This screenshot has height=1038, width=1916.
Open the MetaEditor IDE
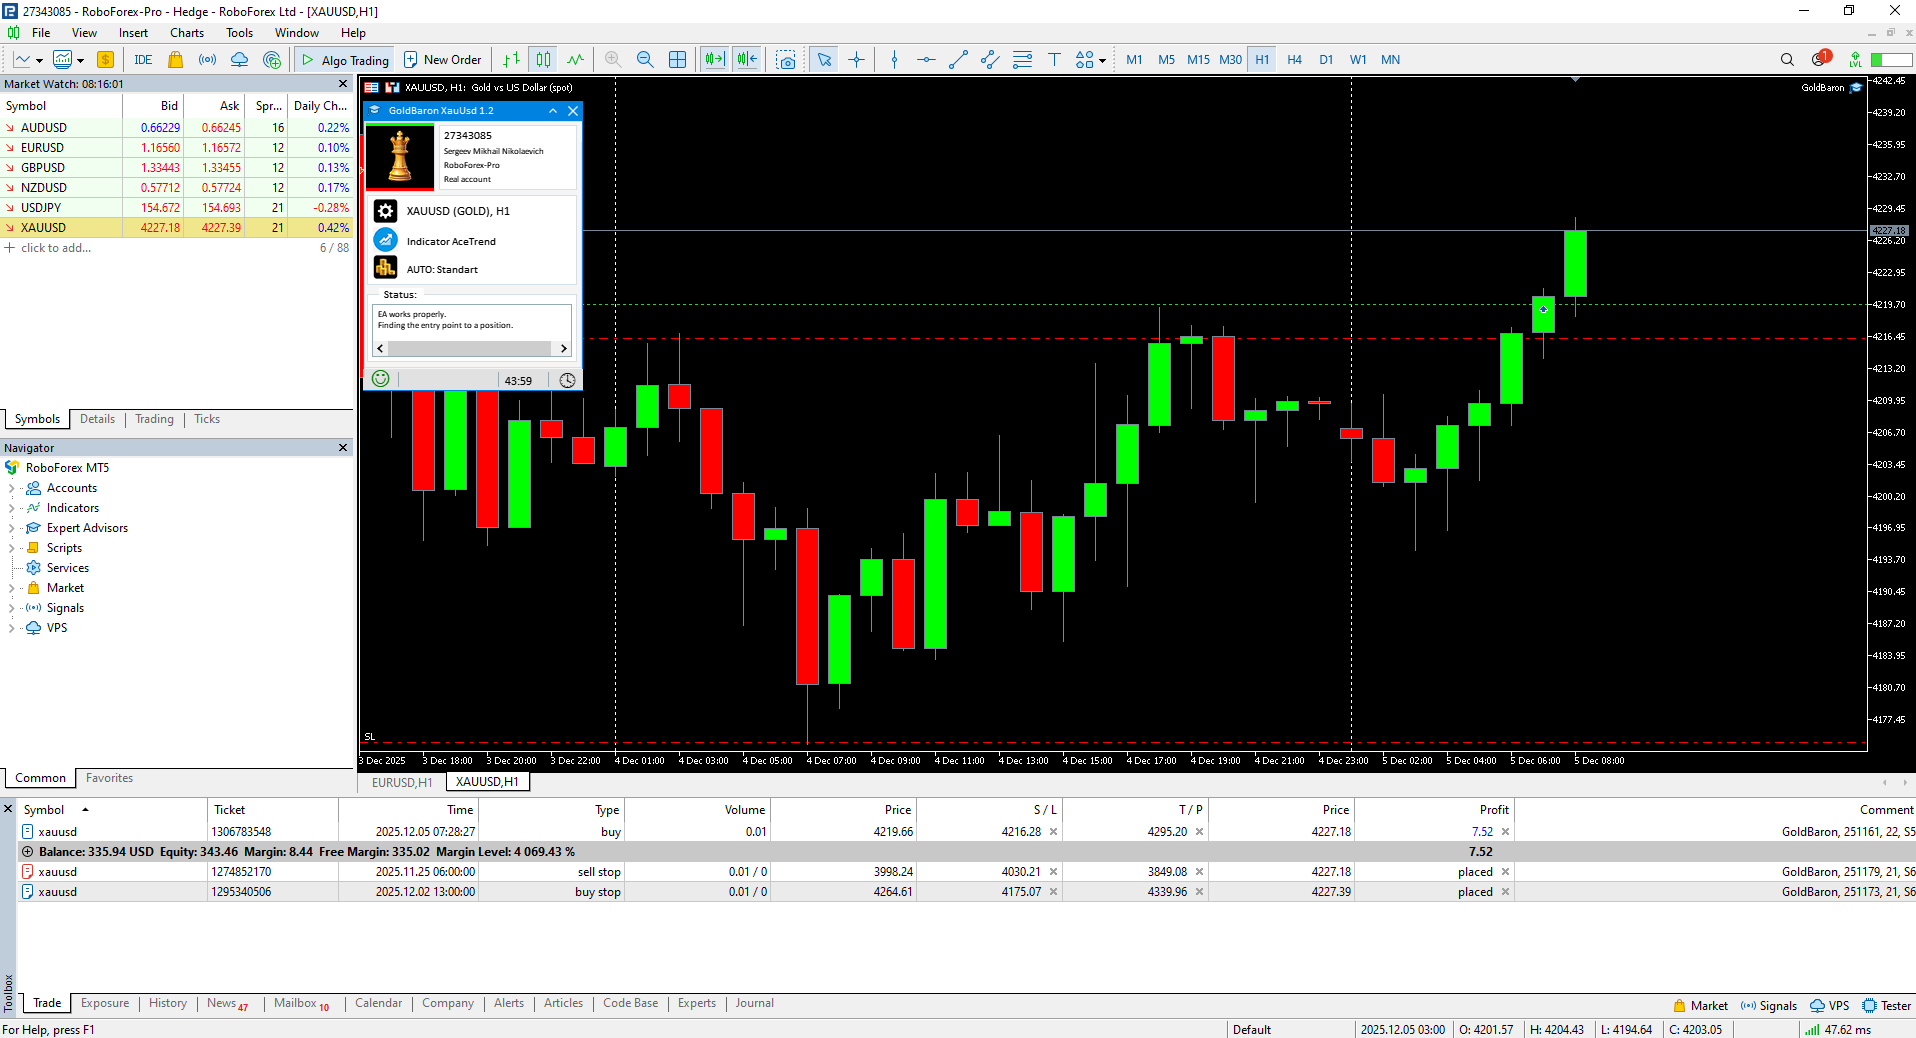point(143,60)
